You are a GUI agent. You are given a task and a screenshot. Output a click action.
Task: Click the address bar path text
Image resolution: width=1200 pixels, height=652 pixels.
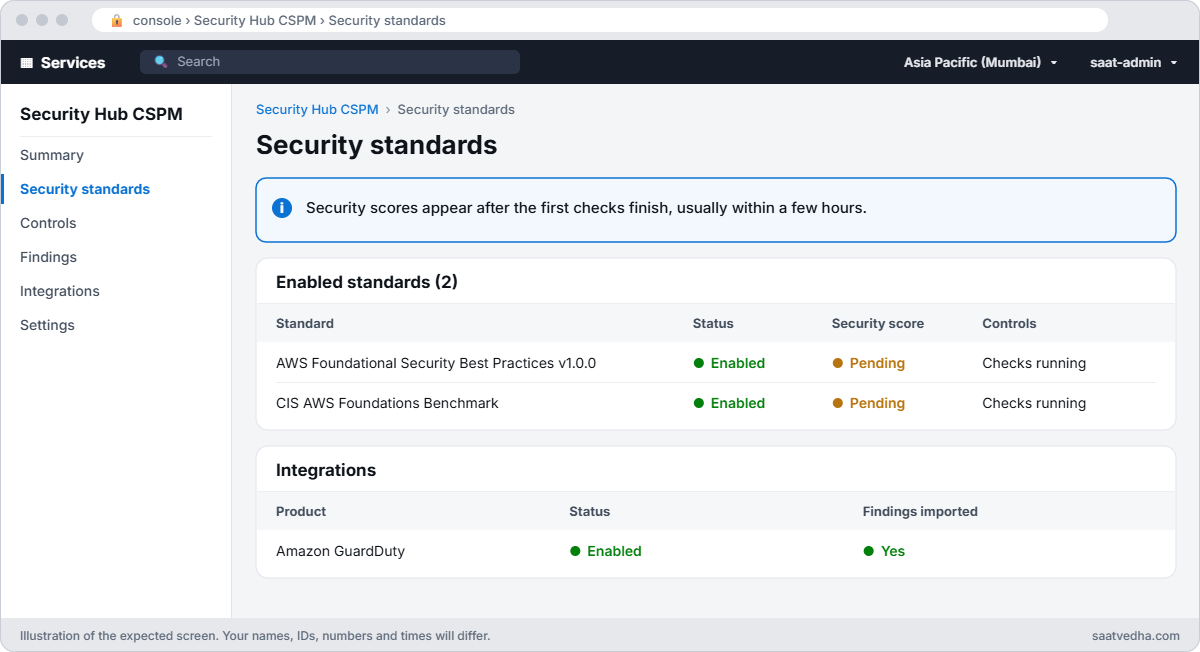click(x=289, y=20)
